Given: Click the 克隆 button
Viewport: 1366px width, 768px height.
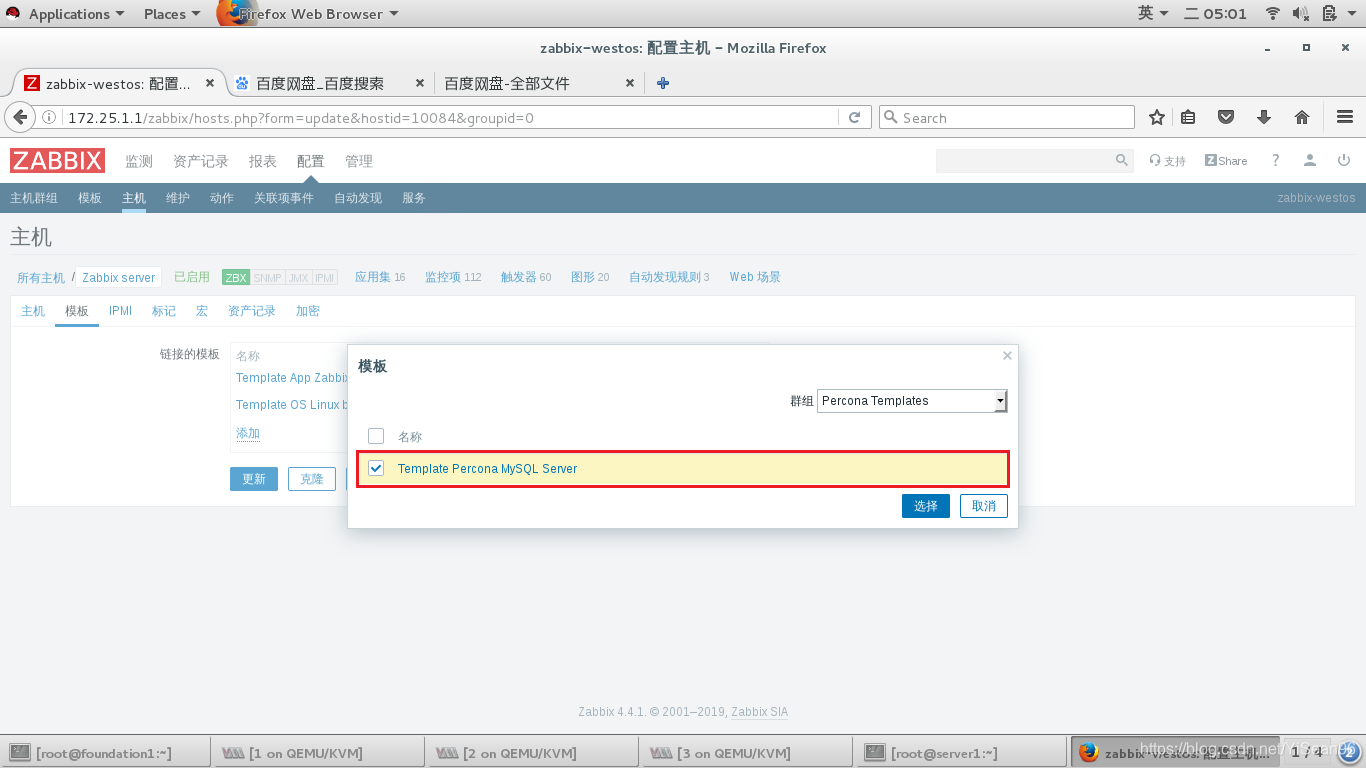Looking at the screenshot, I should [312, 479].
